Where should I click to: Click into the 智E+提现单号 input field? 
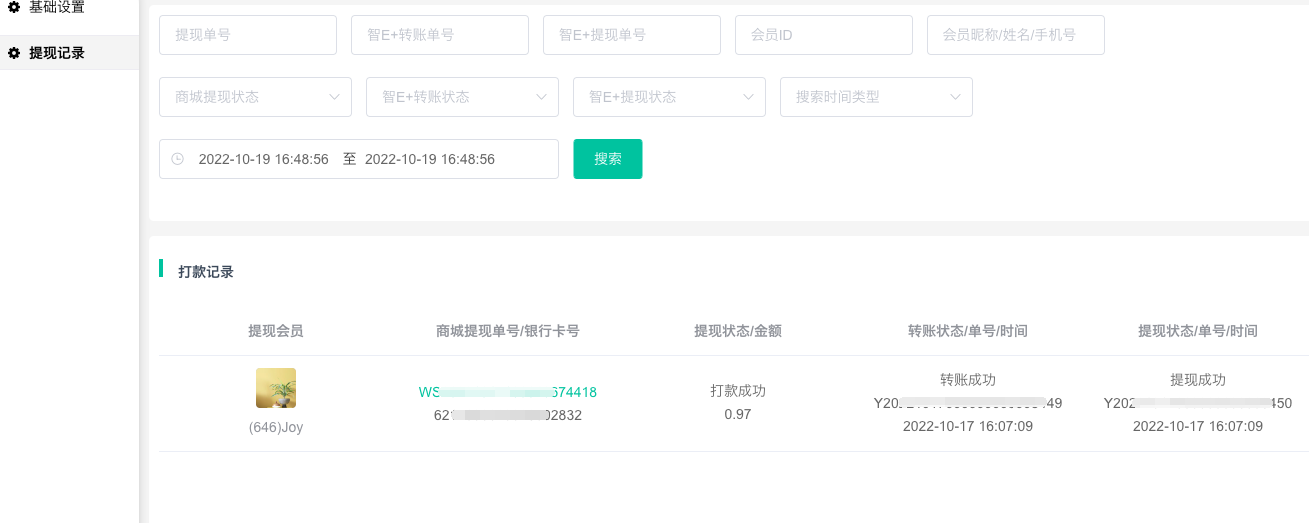(632, 35)
